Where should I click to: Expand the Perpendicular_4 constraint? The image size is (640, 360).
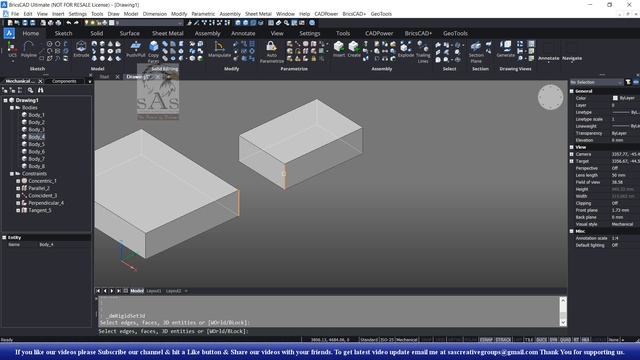[x=18, y=203]
